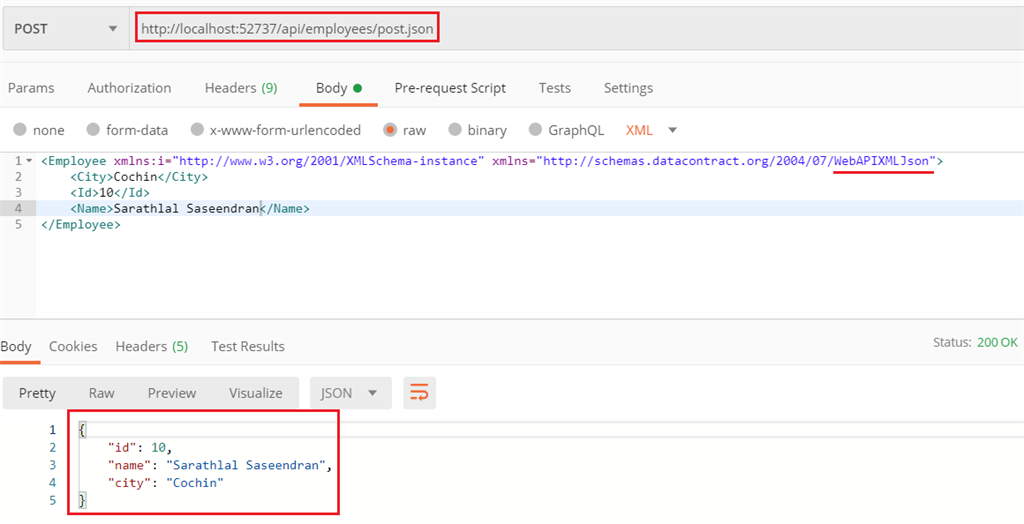Select the none body radio button
1024x524 pixels.
(x=20, y=130)
